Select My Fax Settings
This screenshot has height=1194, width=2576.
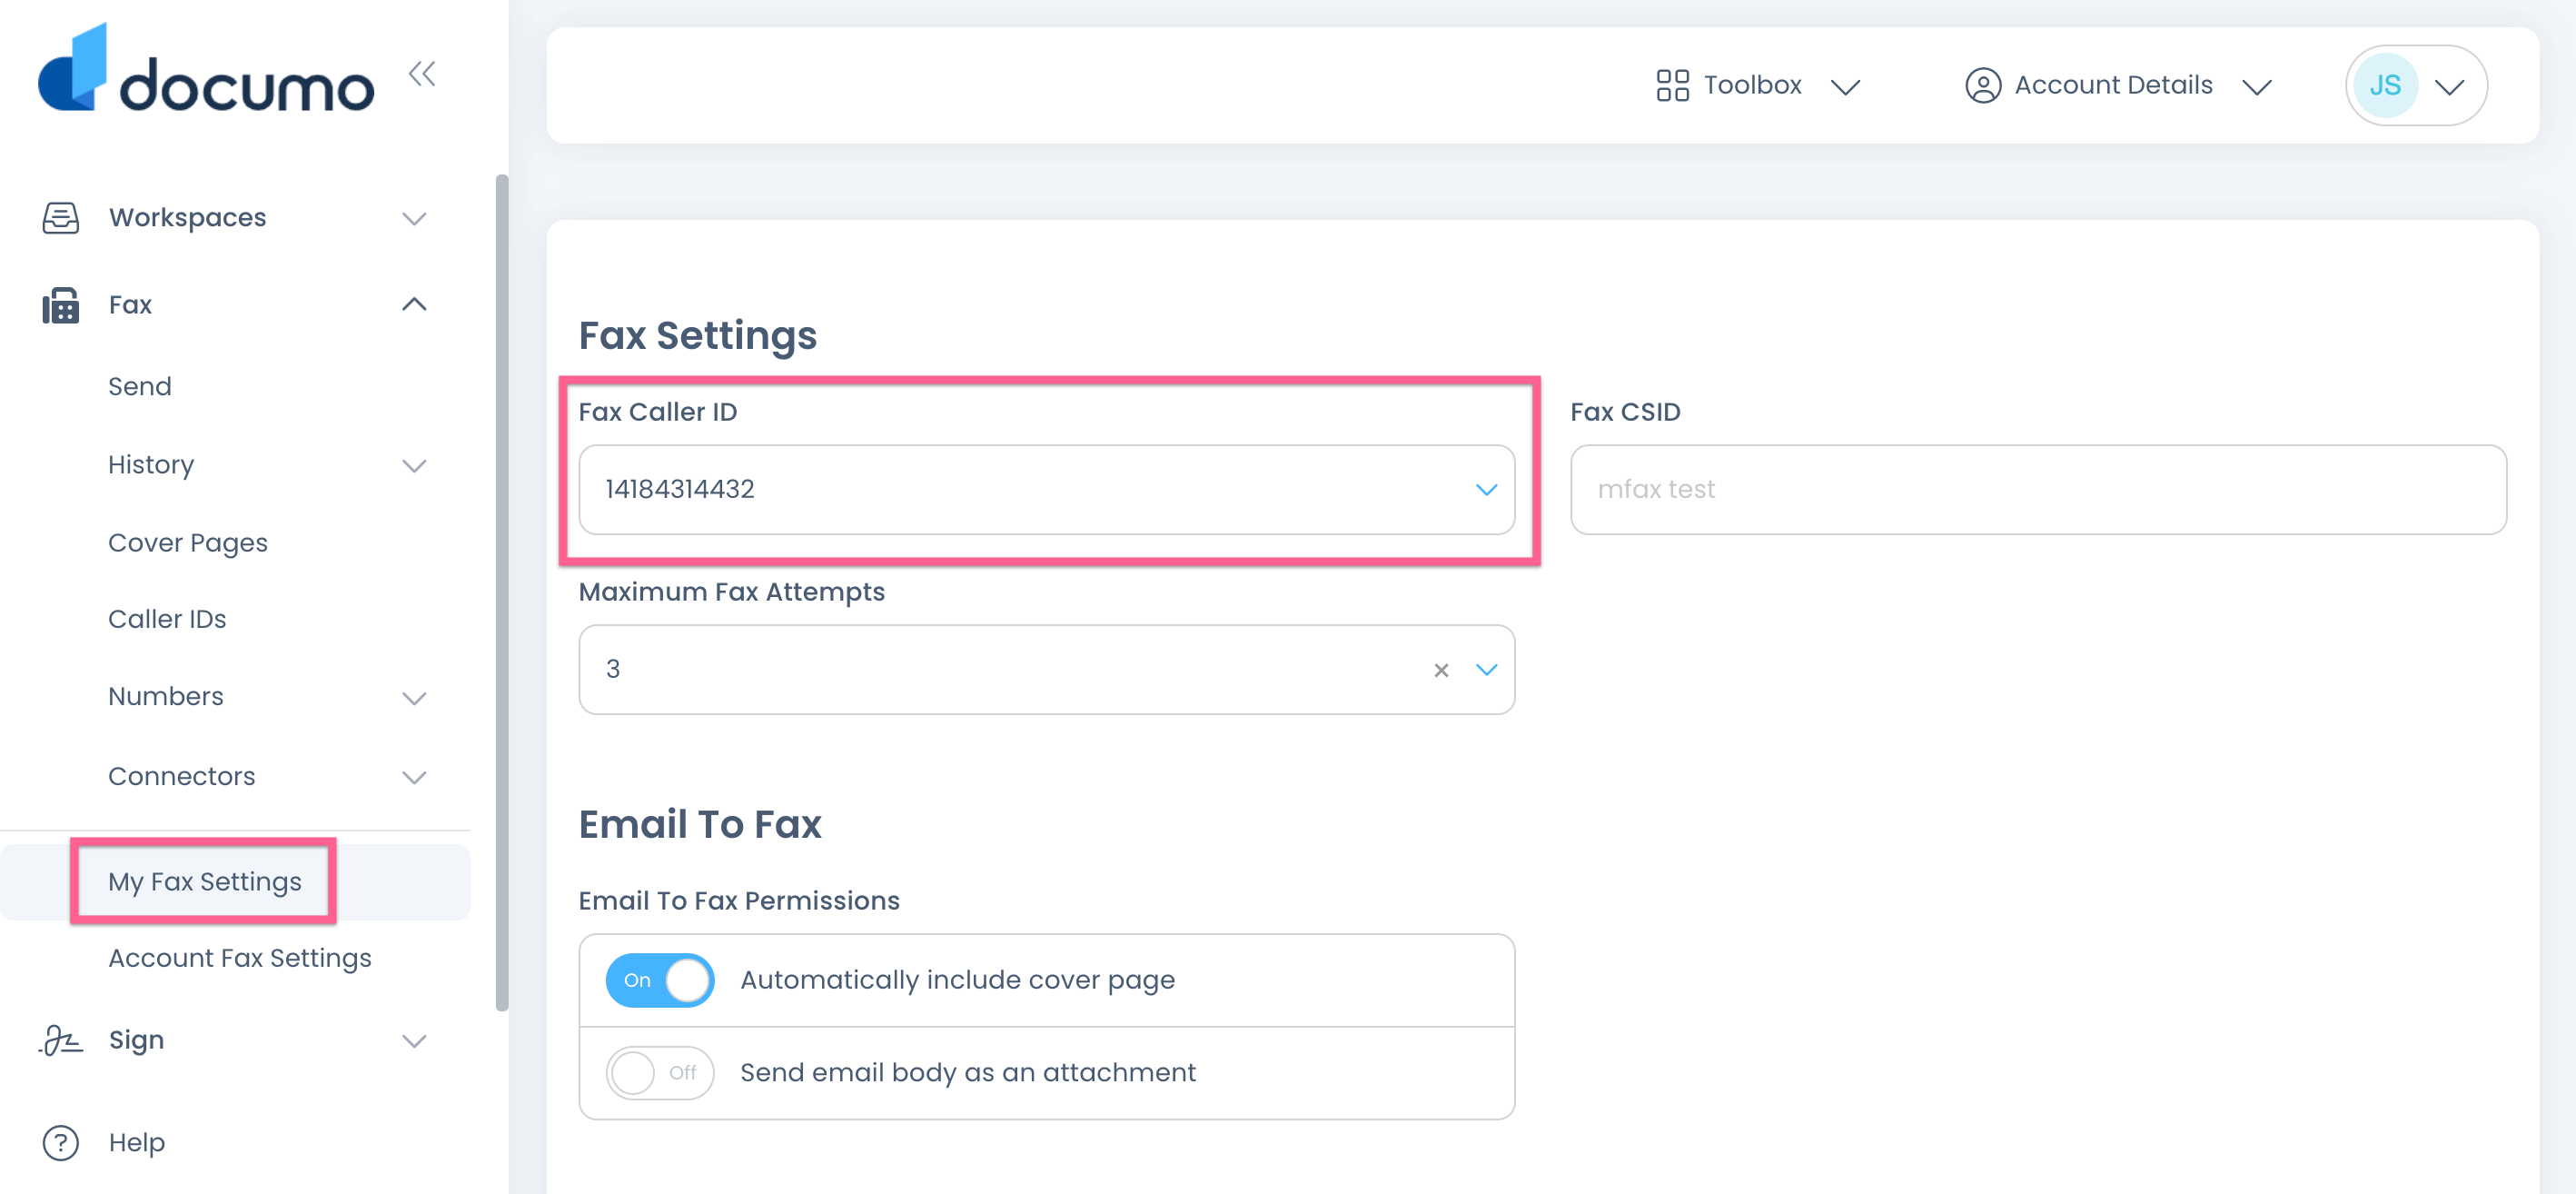point(205,881)
